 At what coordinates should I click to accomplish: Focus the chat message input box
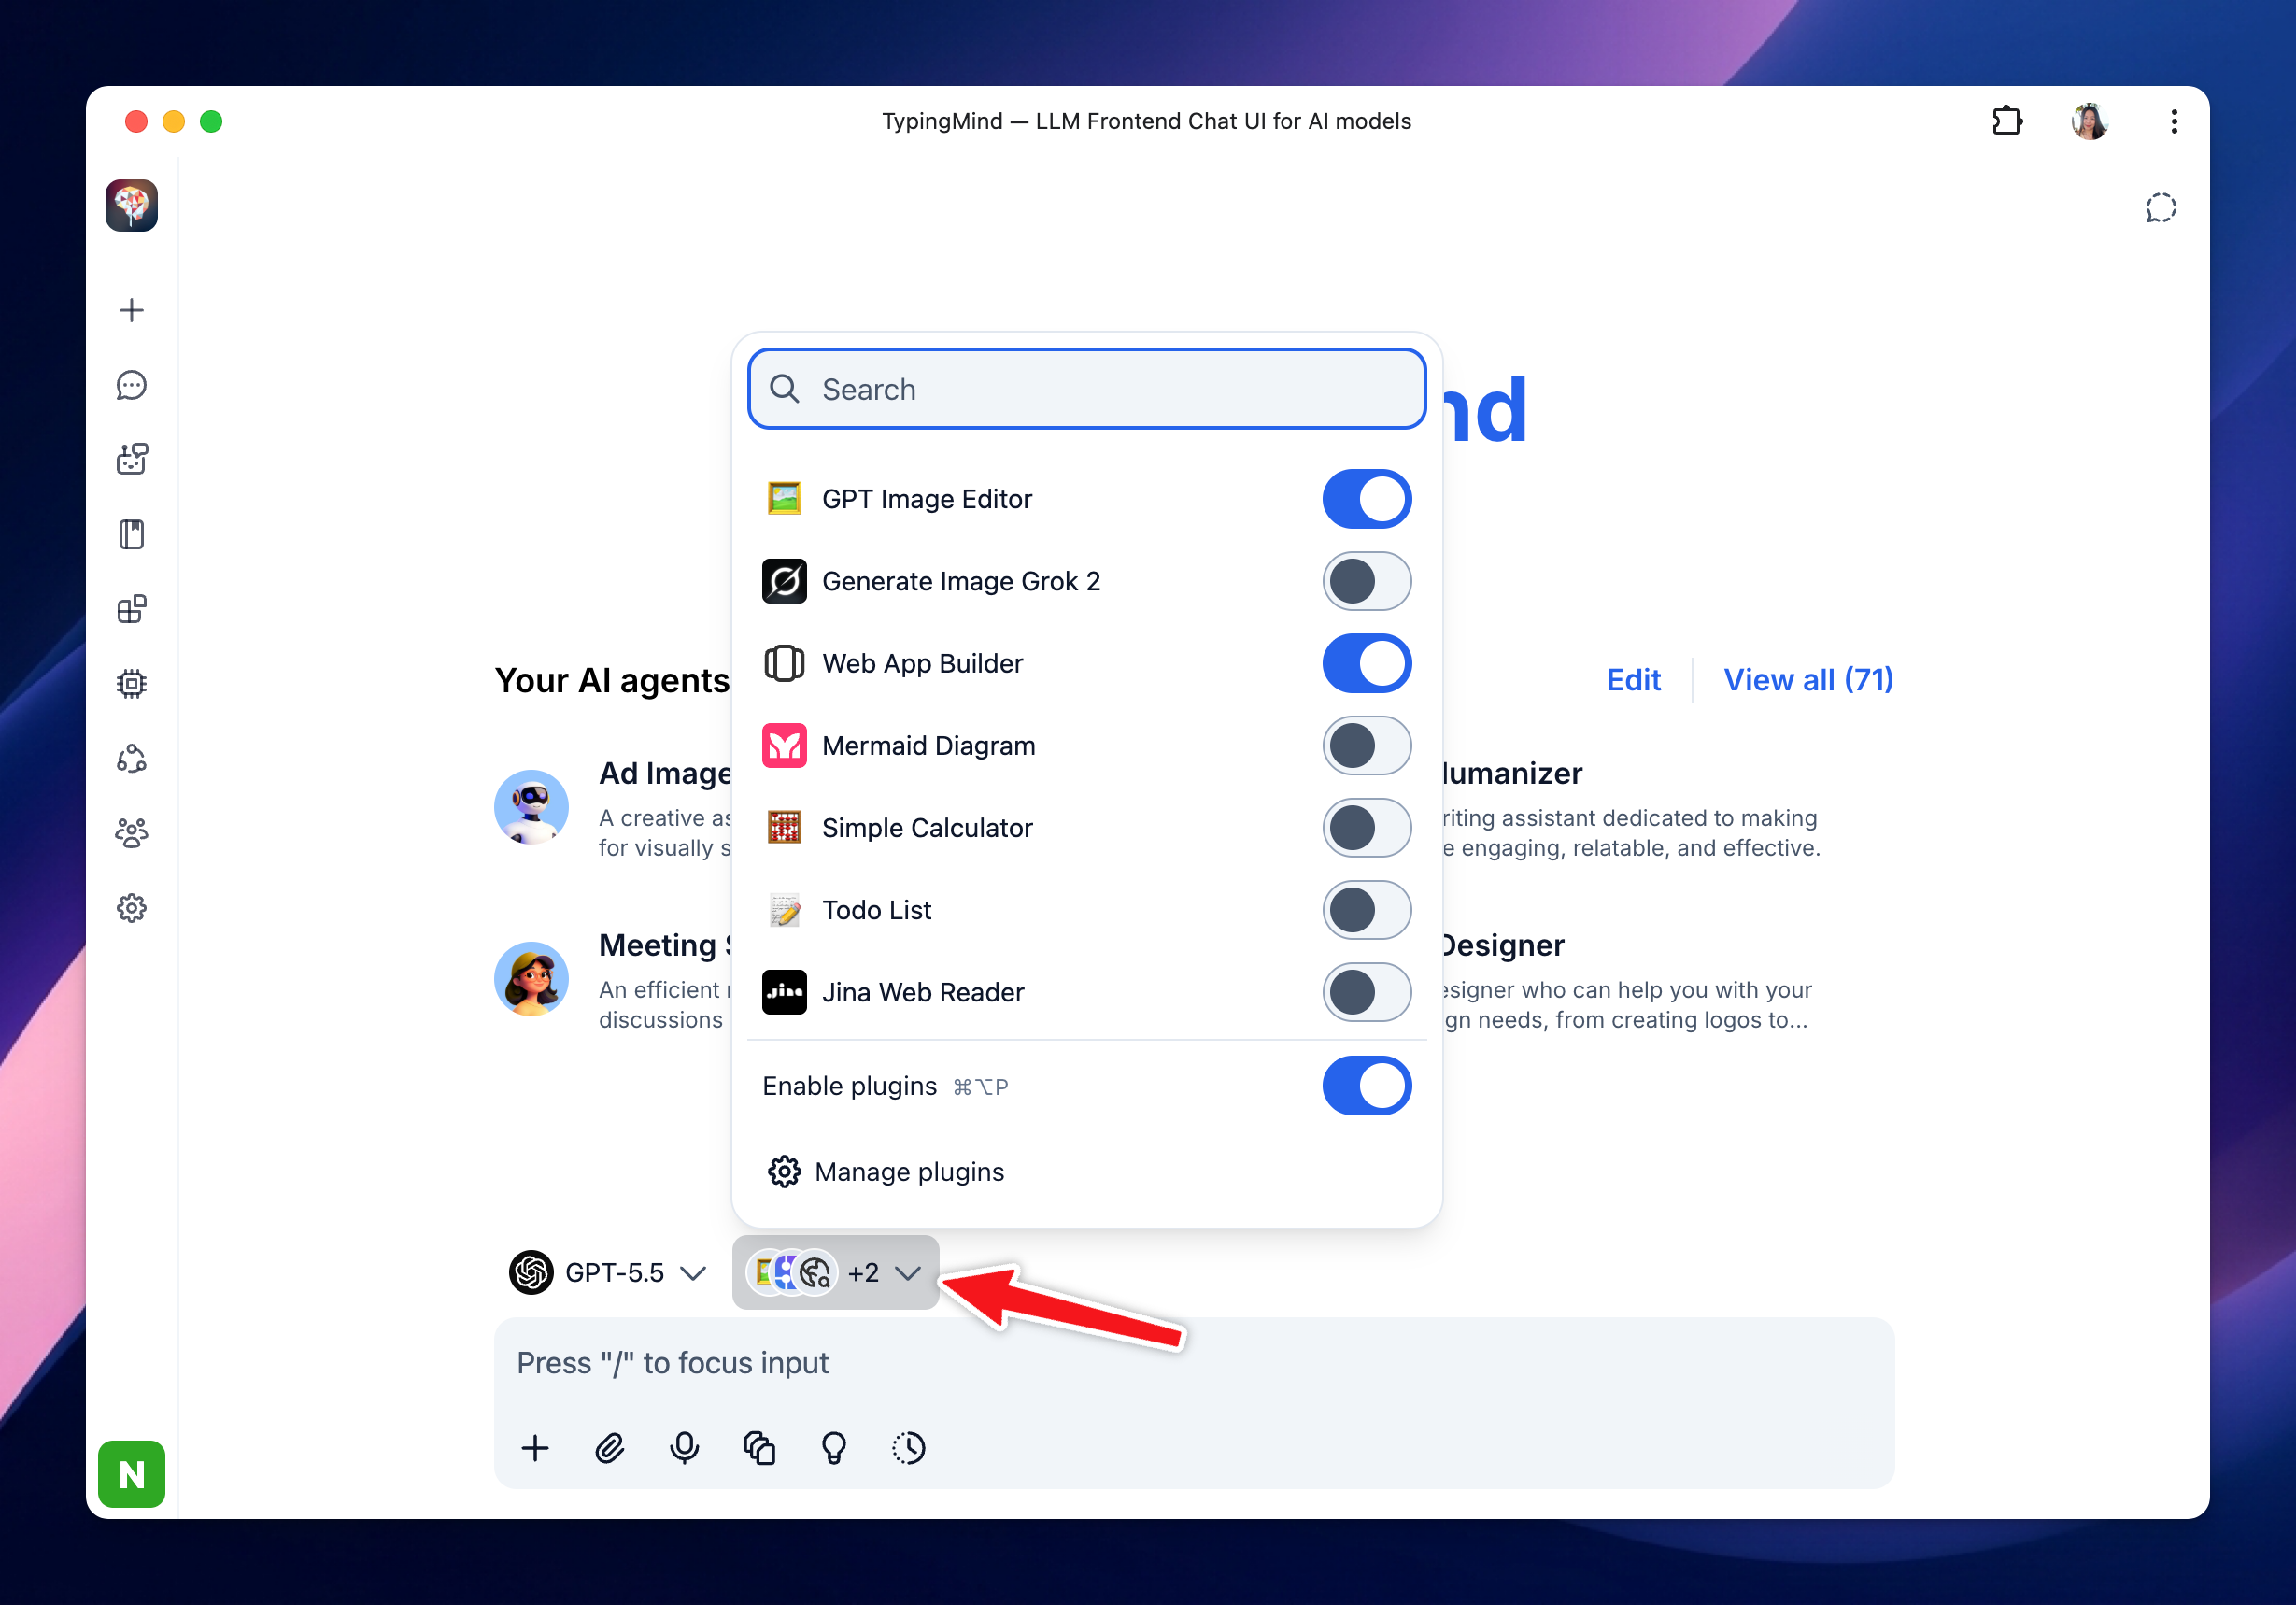click(x=1194, y=1364)
